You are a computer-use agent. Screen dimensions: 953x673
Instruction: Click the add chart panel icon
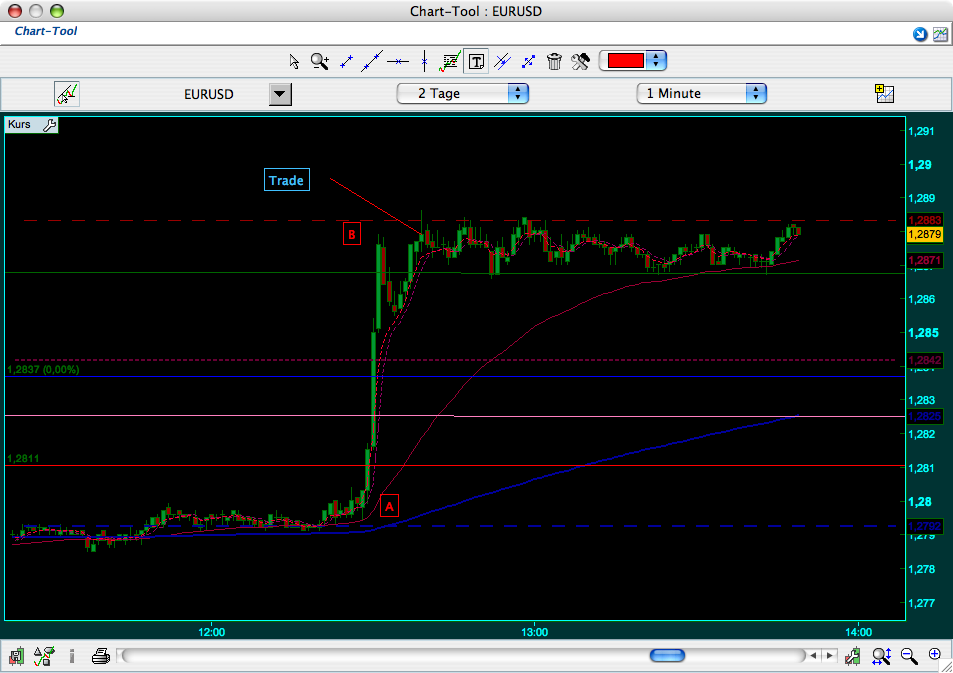click(x=884, y=94)
